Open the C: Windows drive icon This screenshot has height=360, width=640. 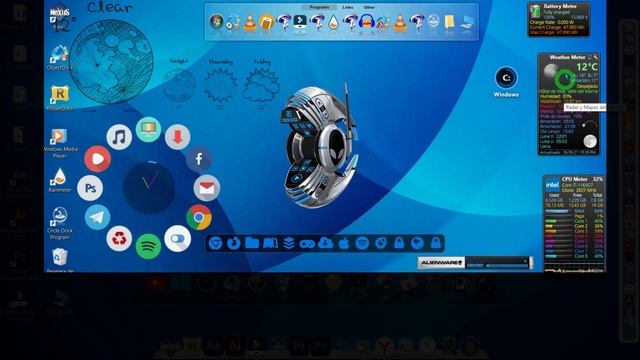(506, 82)
